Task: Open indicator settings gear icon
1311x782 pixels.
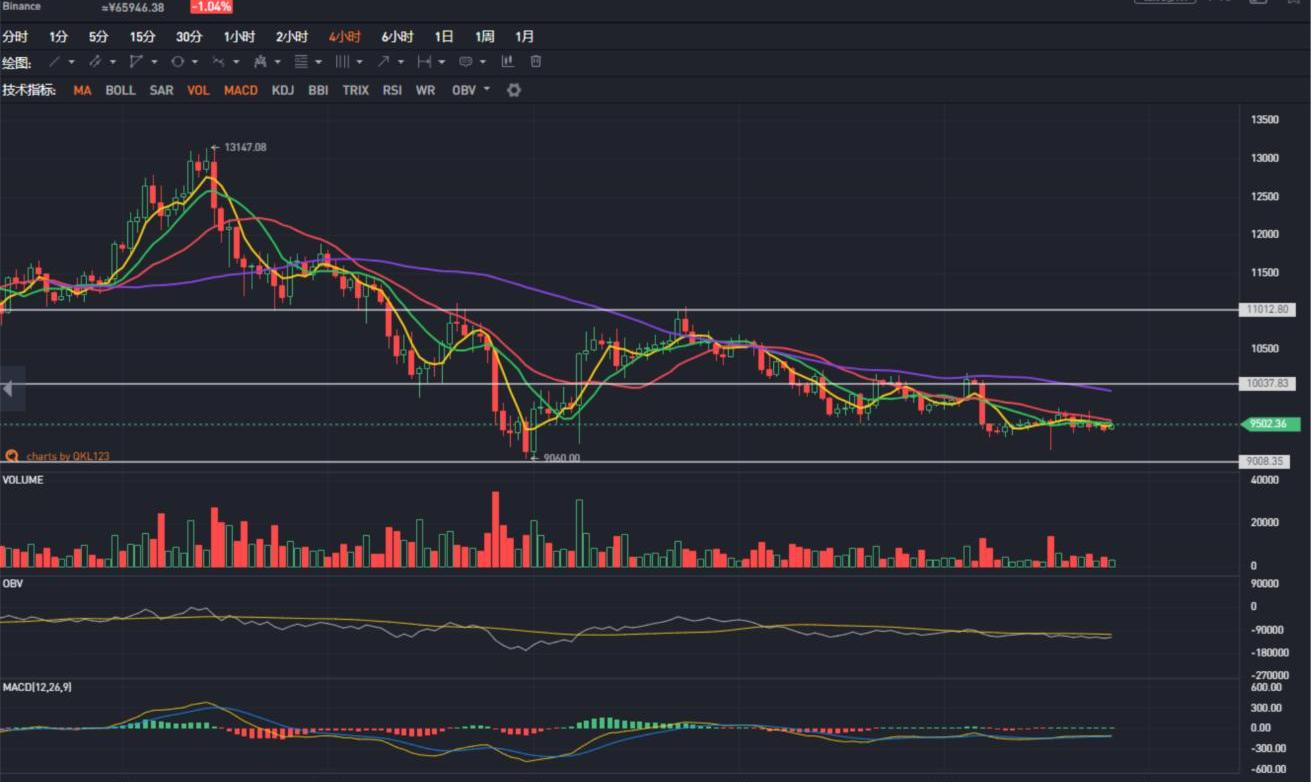Action: point(514,90)
